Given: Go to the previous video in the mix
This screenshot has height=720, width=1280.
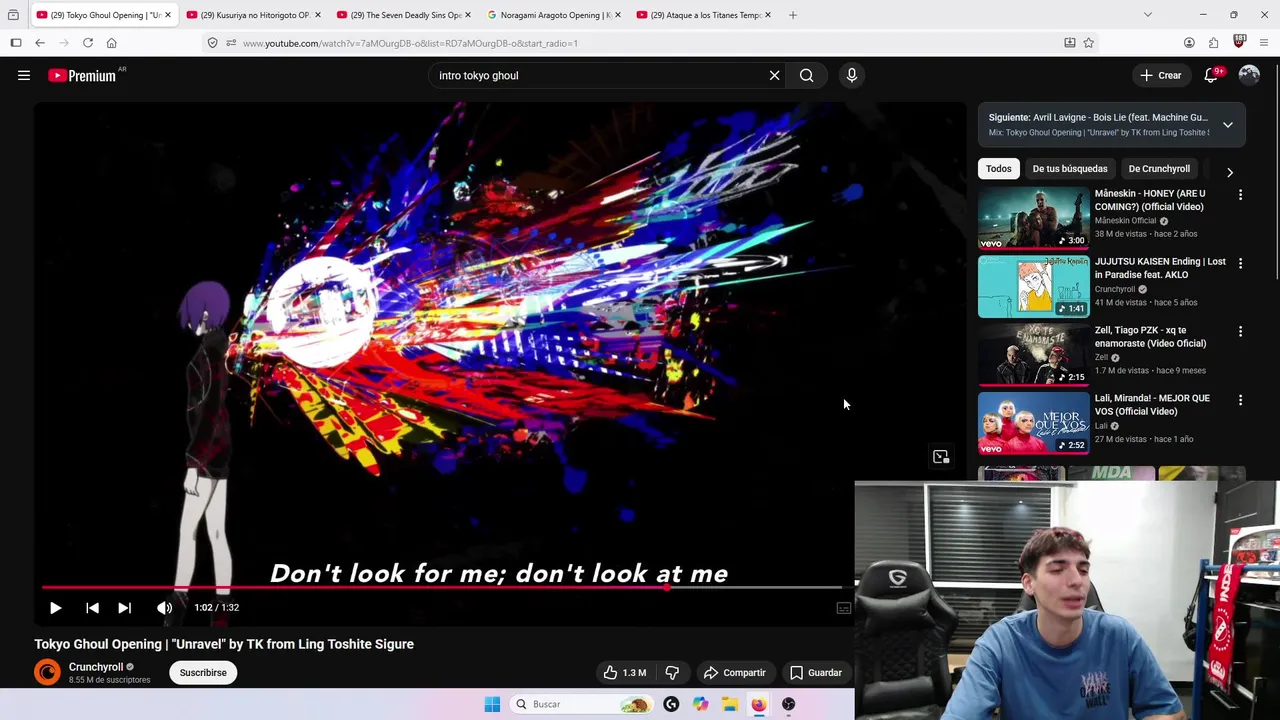Looking at the screenshot, I should coord(92,607).
